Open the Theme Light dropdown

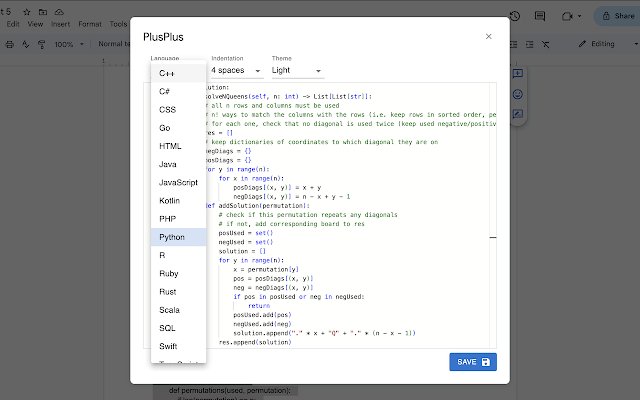(x=298, y=71)
